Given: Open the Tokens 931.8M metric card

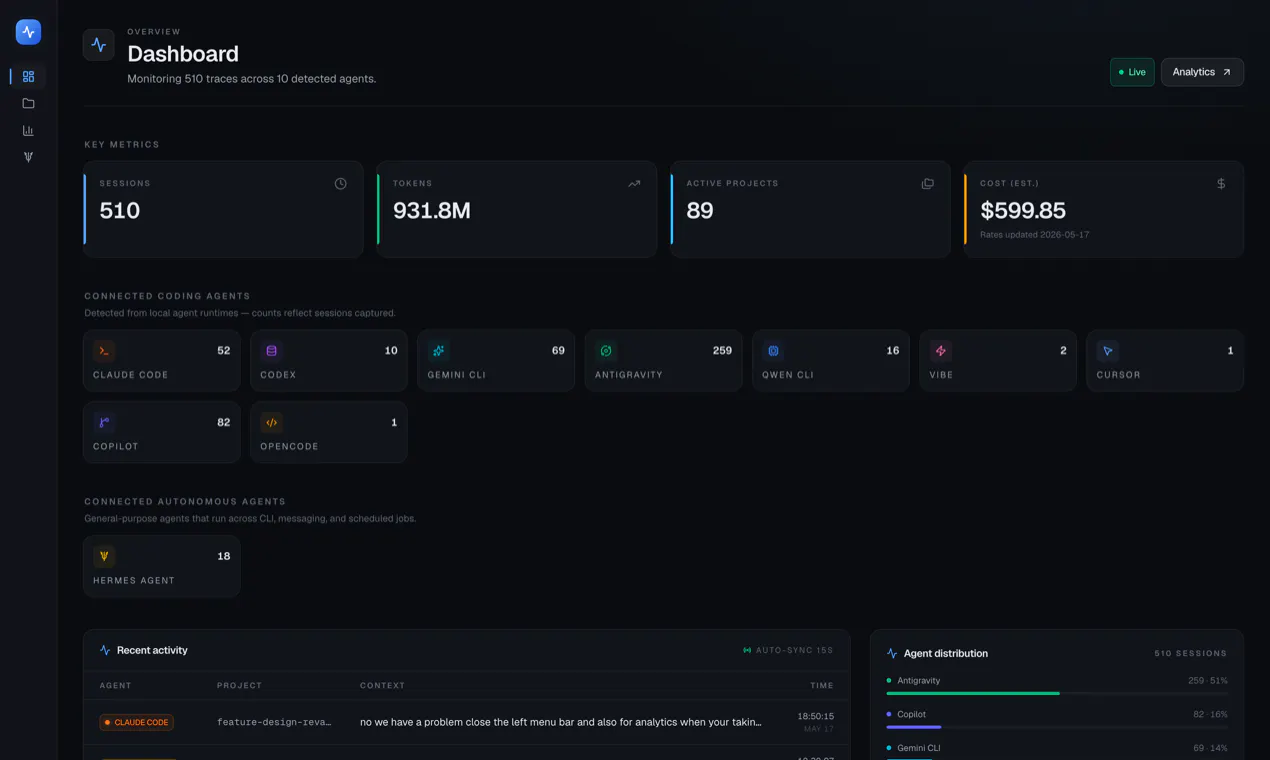Looking at the screenshot, I should click(x=517, y=209).
